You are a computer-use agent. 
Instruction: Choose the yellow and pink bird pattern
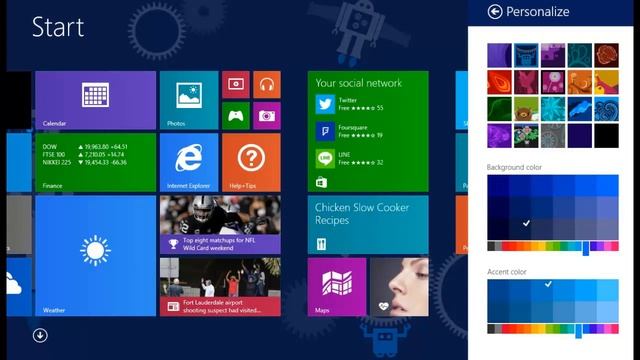[607, 82]
